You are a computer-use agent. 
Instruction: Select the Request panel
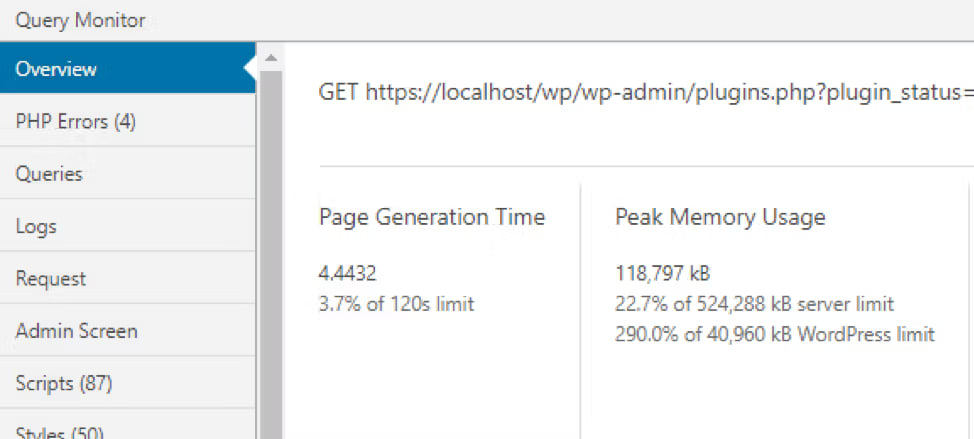point(127,278)
